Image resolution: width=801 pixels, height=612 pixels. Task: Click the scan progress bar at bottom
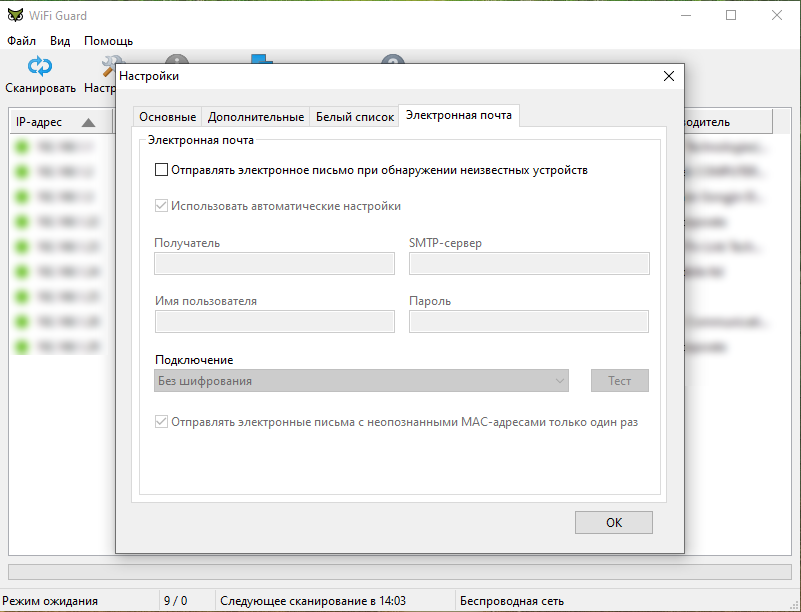400,572
